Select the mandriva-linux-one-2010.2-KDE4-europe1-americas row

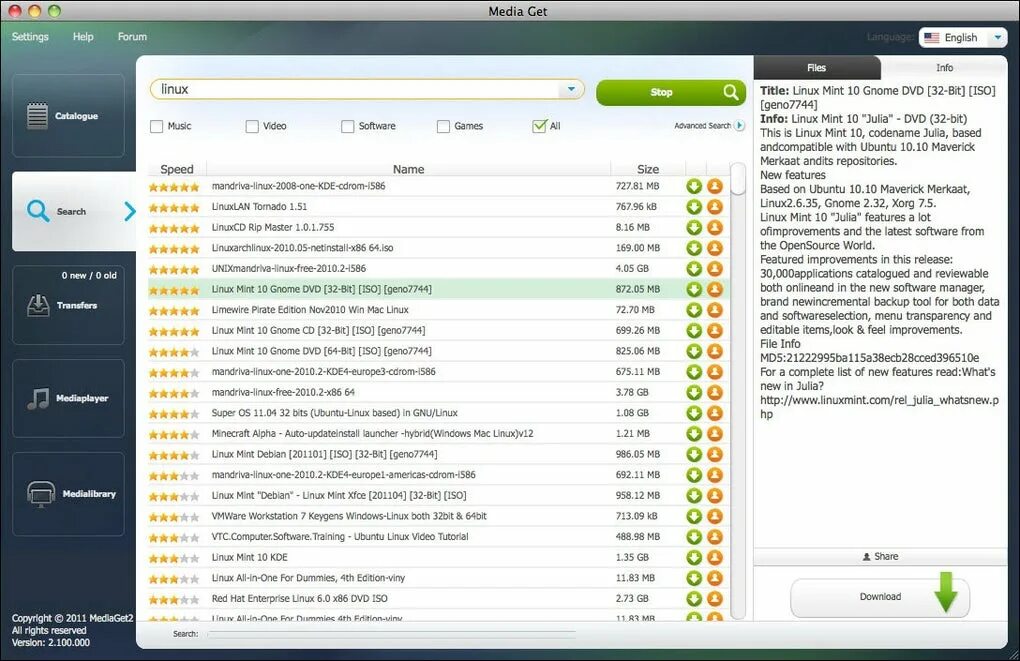click(438, 475)
